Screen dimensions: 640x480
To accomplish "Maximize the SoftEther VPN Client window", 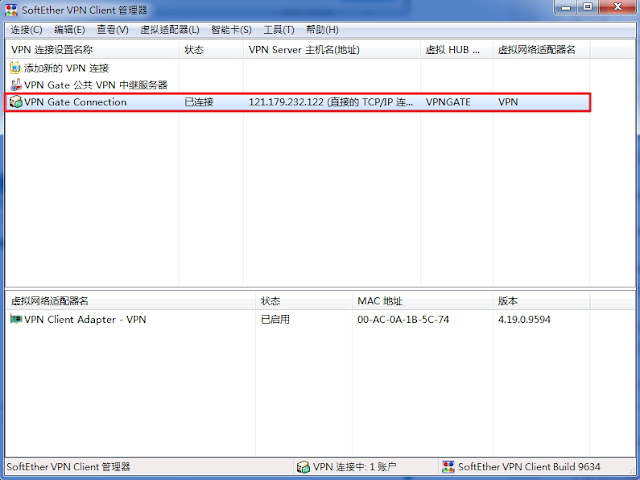I will point(588,7).
